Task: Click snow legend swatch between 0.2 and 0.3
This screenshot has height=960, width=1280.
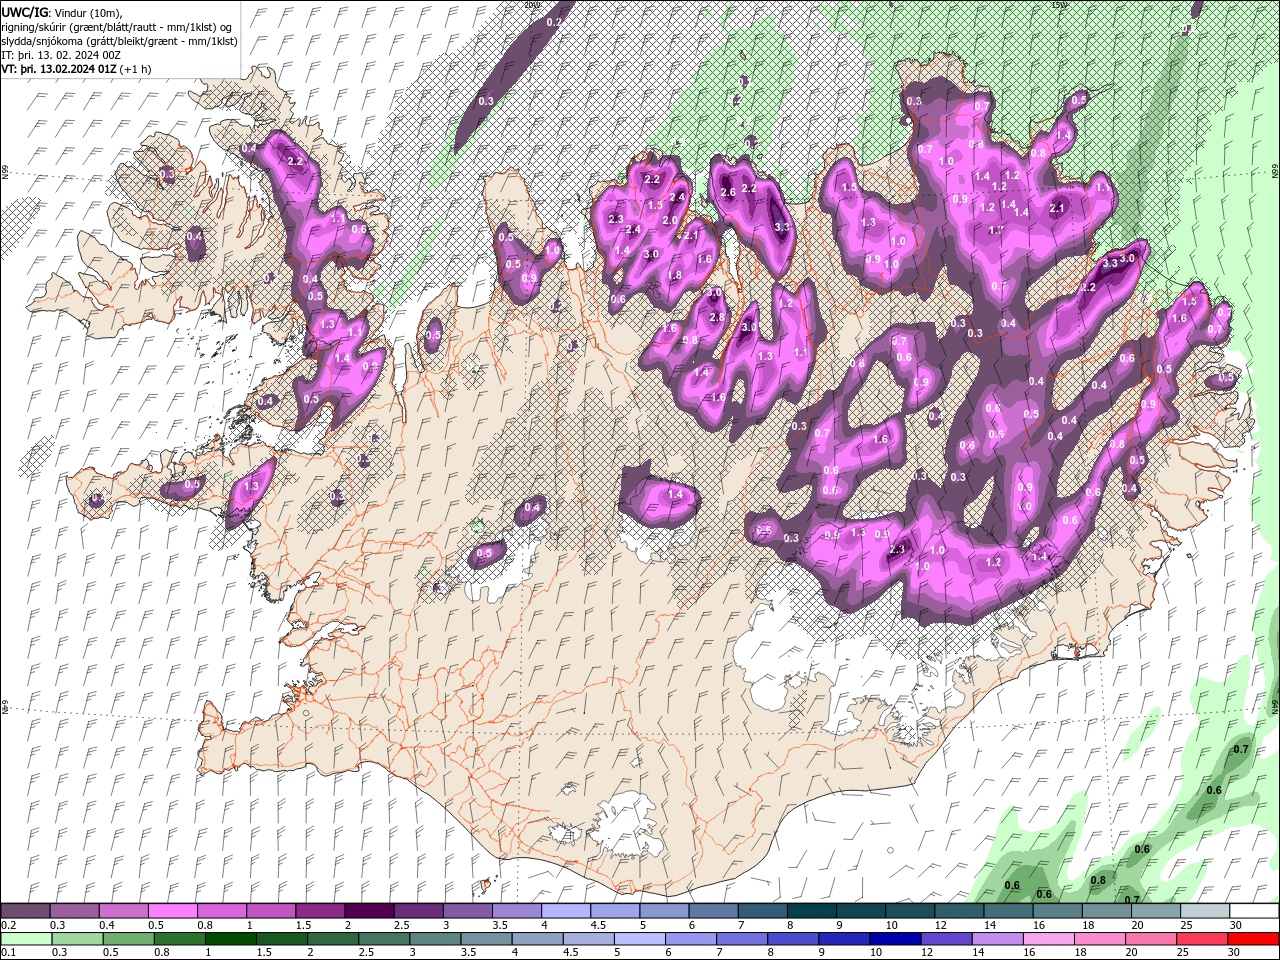Action: pyautogui.click(x=25, y=911)
